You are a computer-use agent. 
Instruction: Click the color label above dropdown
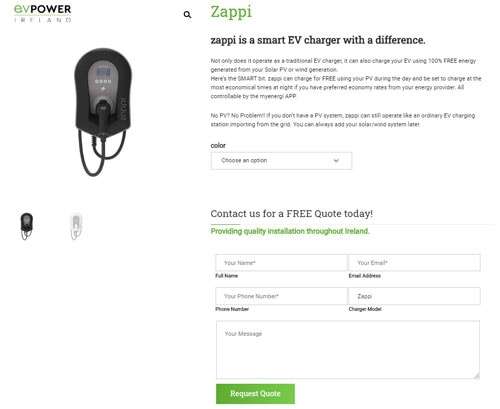coord(218,145)
